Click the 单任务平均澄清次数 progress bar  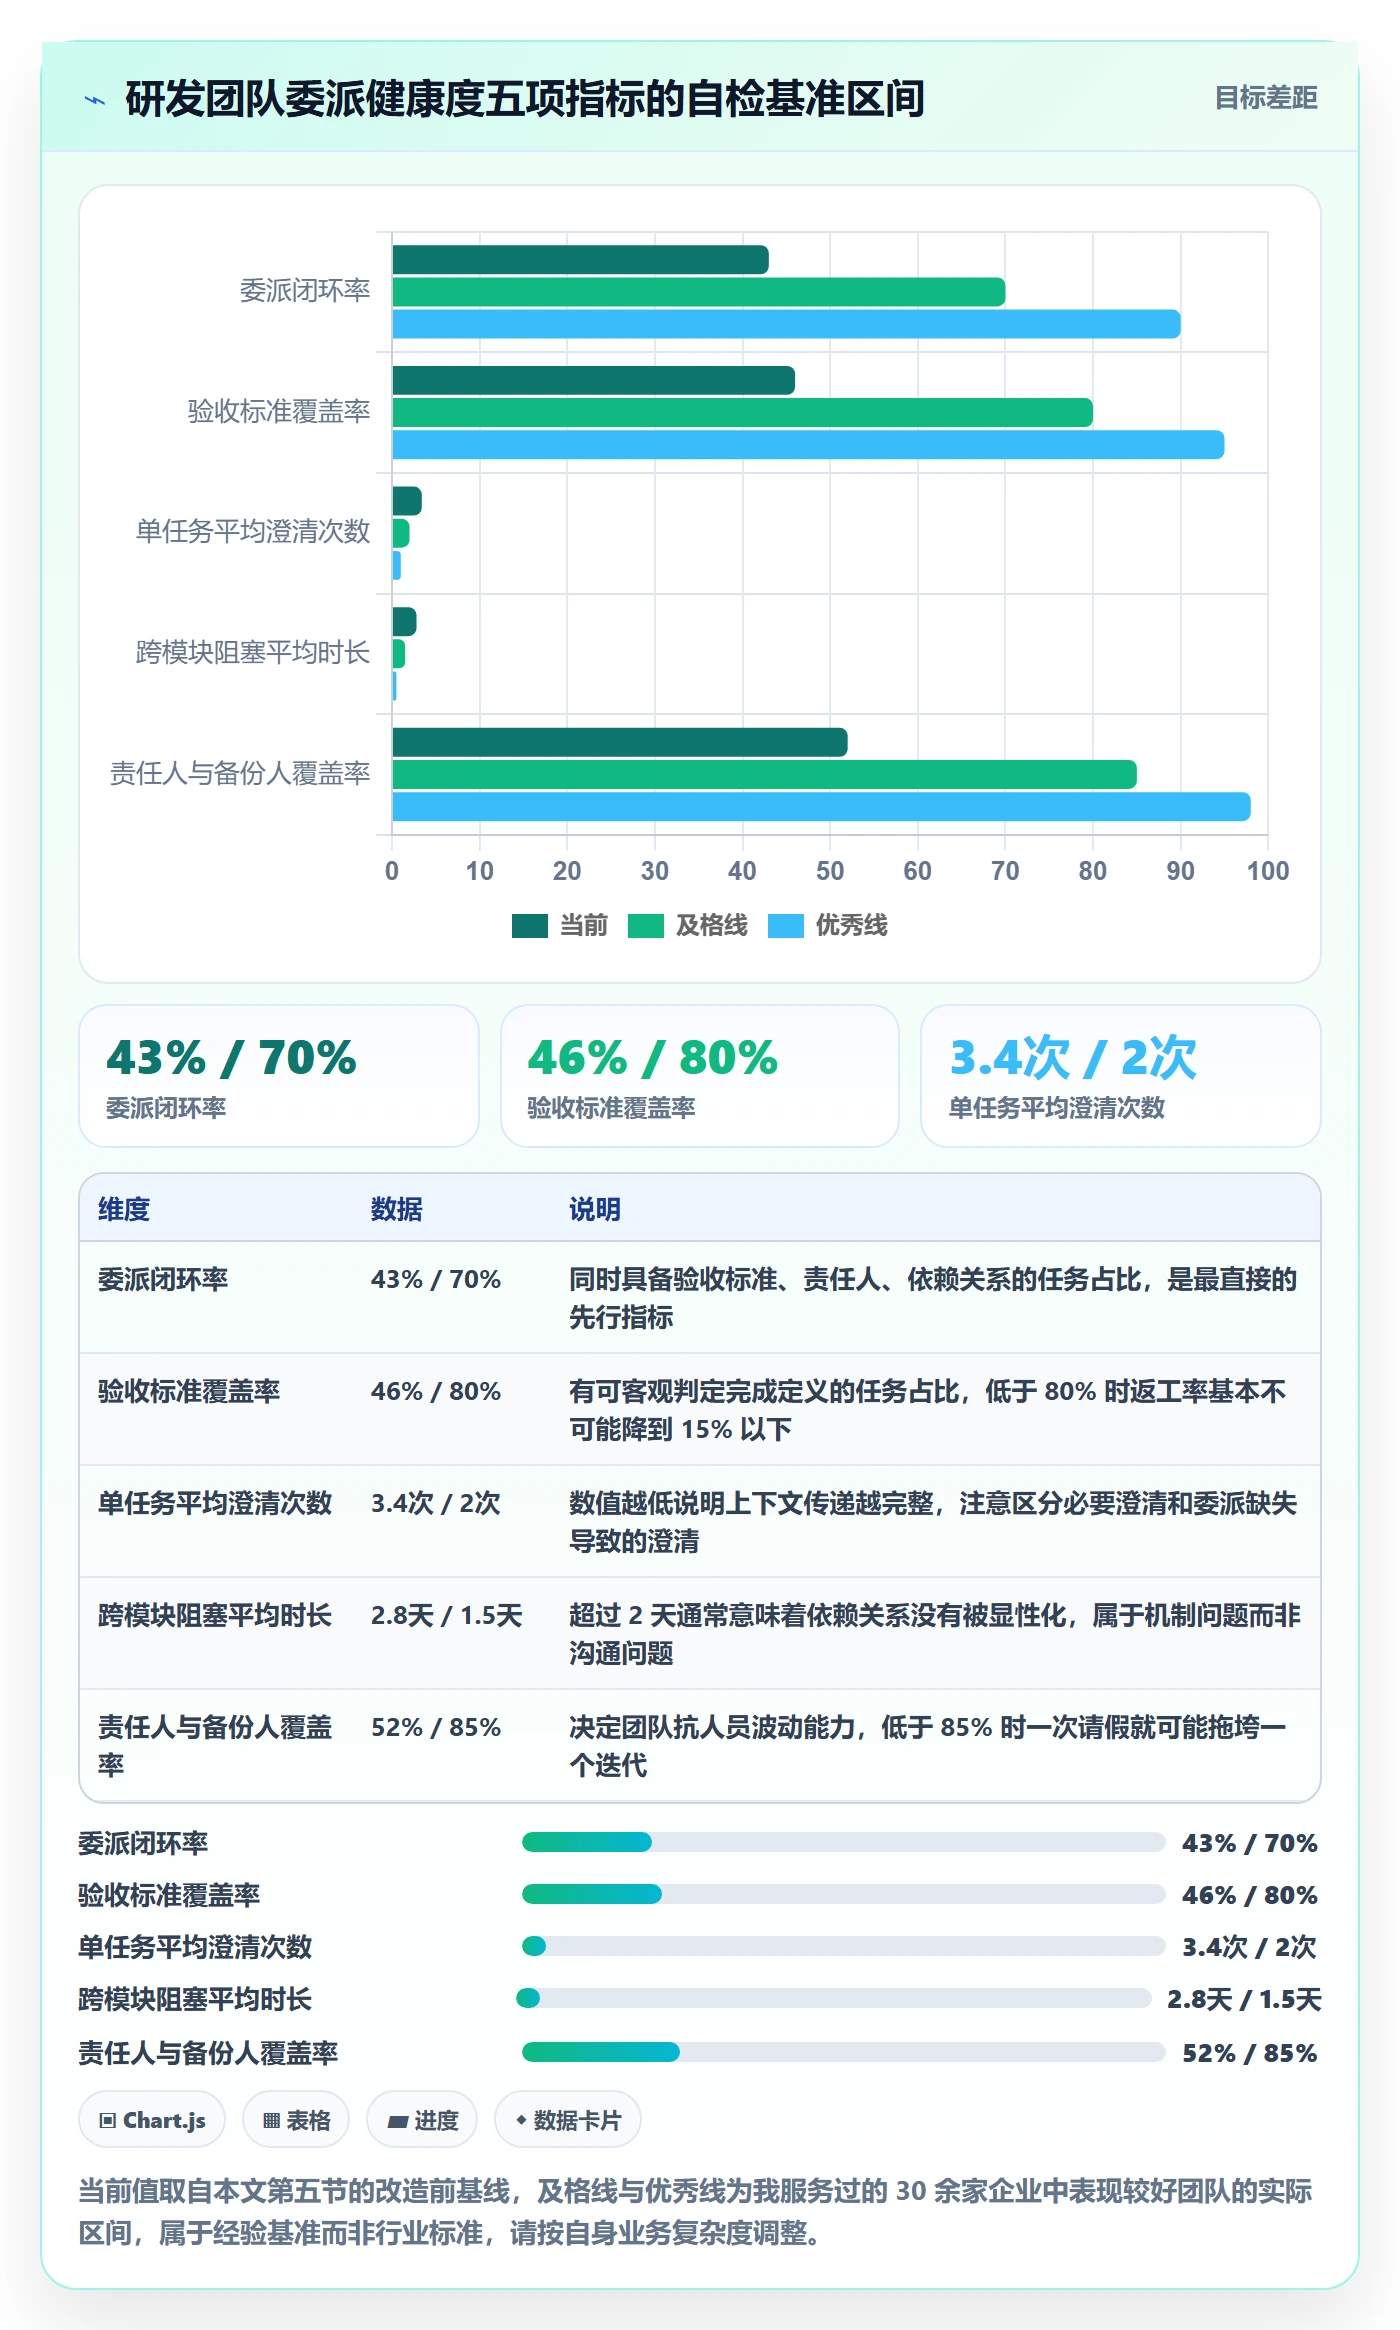[x=843, y=1946]
